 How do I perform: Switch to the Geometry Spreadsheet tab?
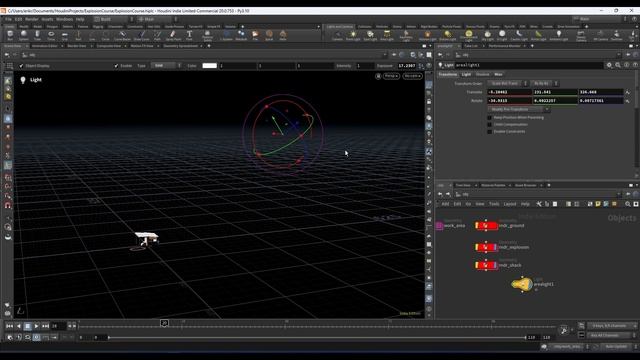pos(180,46)
